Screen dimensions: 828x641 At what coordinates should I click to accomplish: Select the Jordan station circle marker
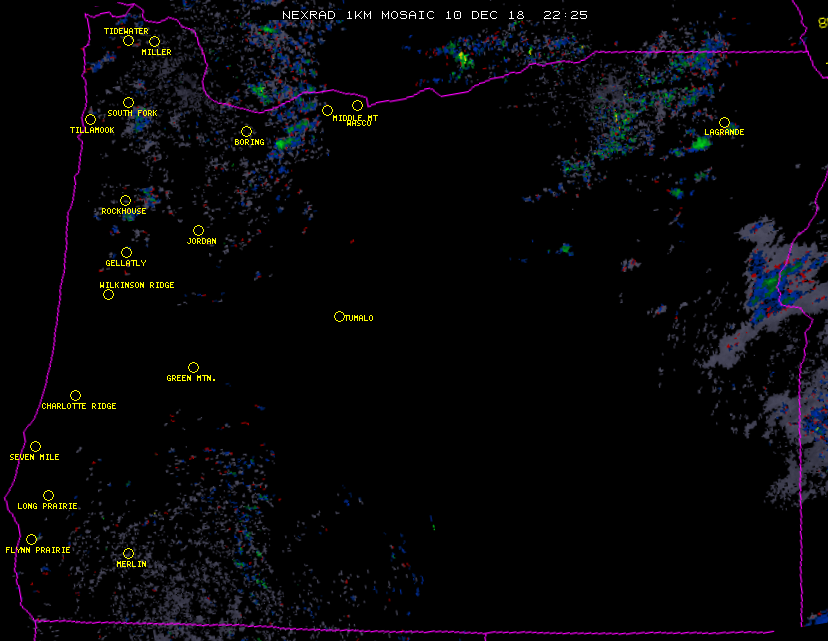(x=198, y=230)
